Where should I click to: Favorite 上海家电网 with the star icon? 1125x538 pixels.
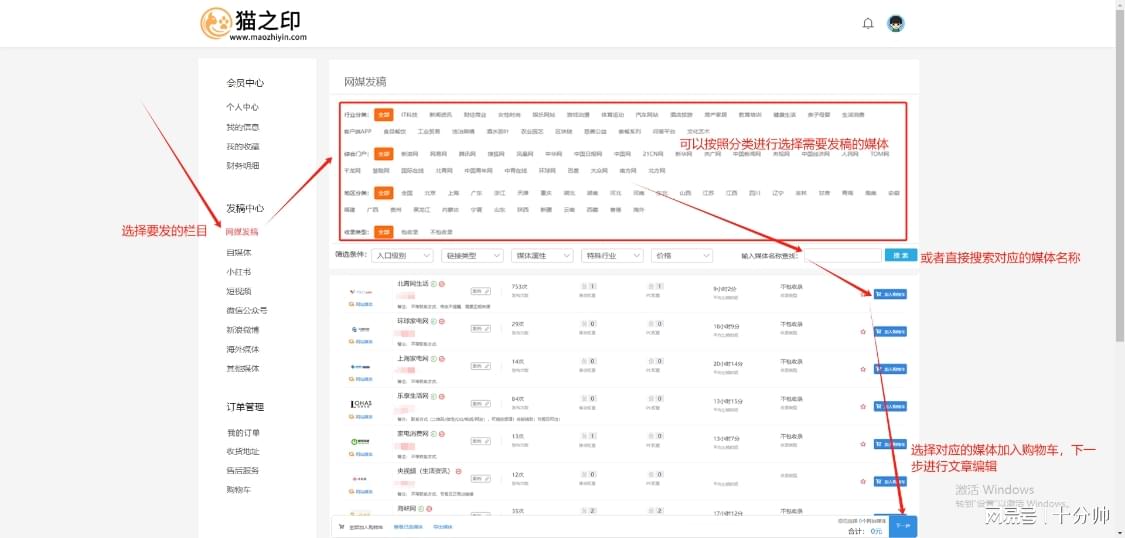coord(863,369)
